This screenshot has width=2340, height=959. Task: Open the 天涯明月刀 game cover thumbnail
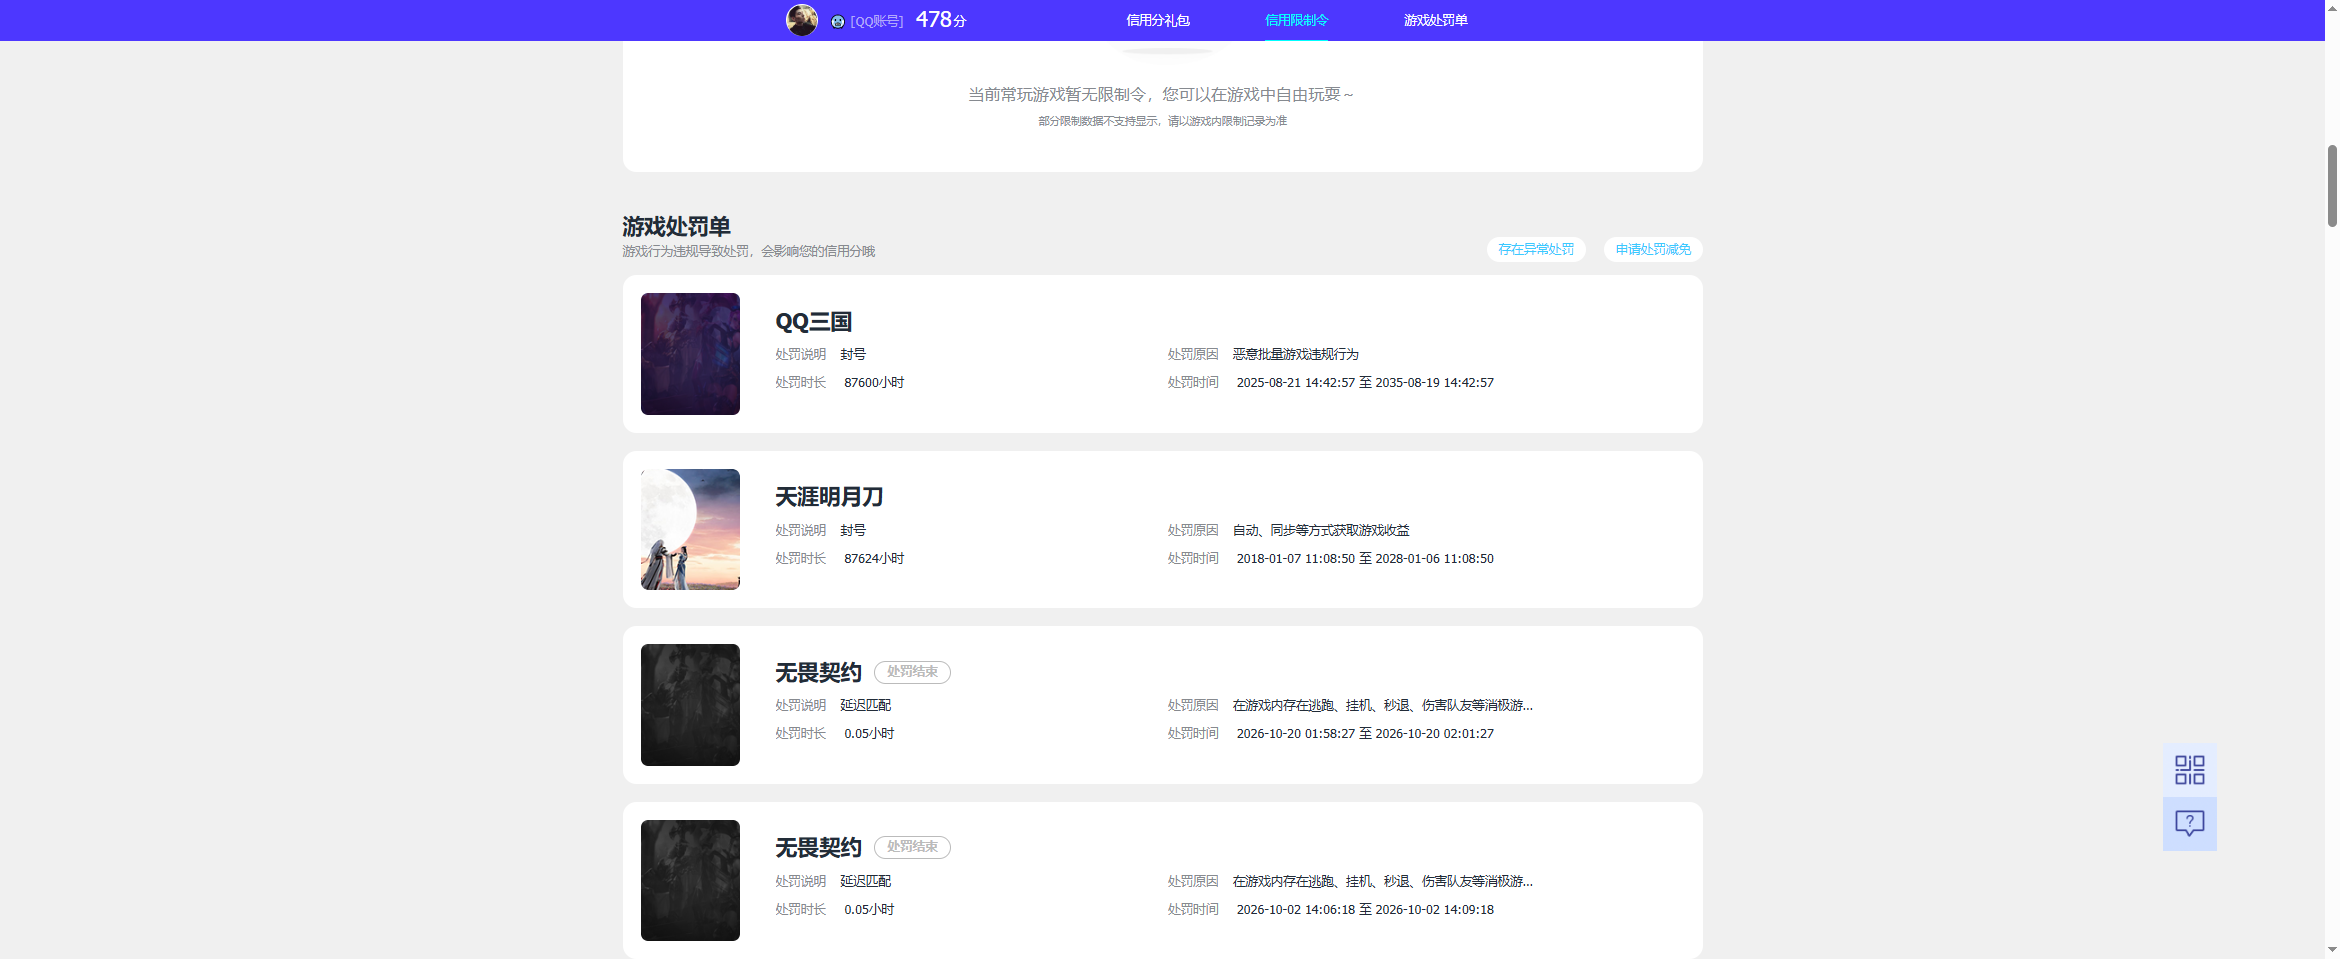click(x=690, y=529)
